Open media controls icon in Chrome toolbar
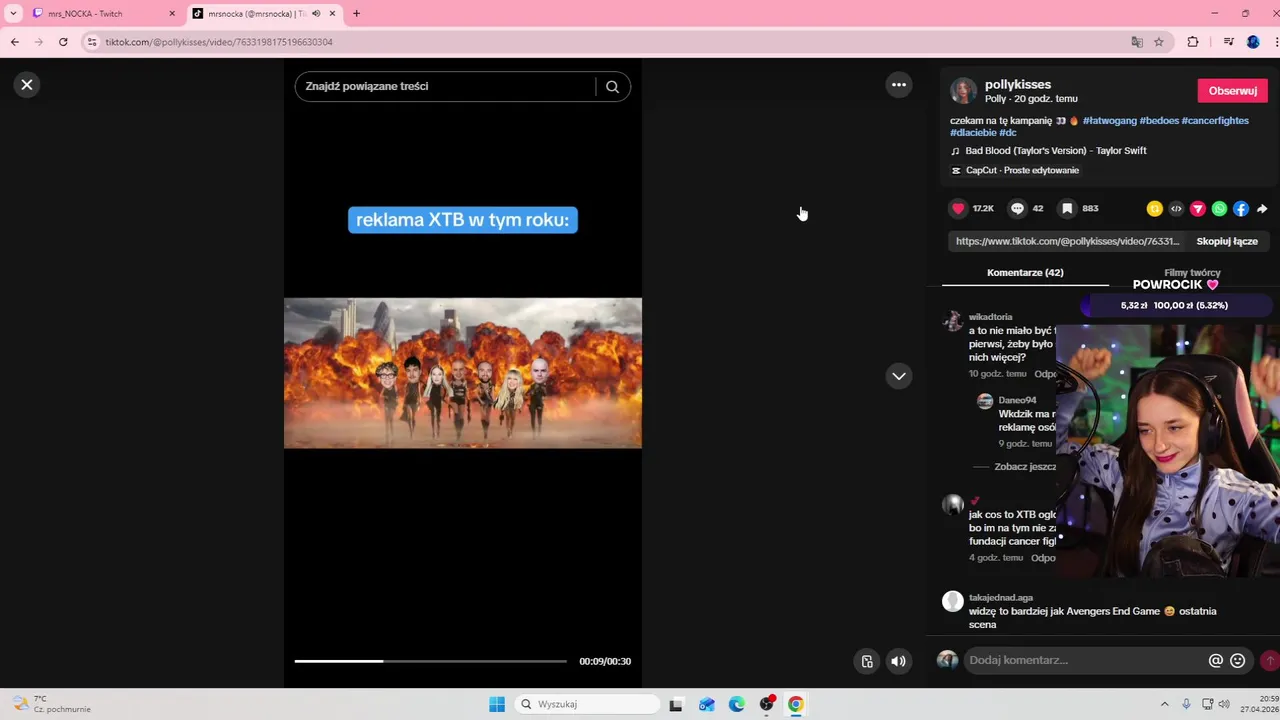Screen dimensions: 1280x720 pyautogui.click(x=1228, y=42)
